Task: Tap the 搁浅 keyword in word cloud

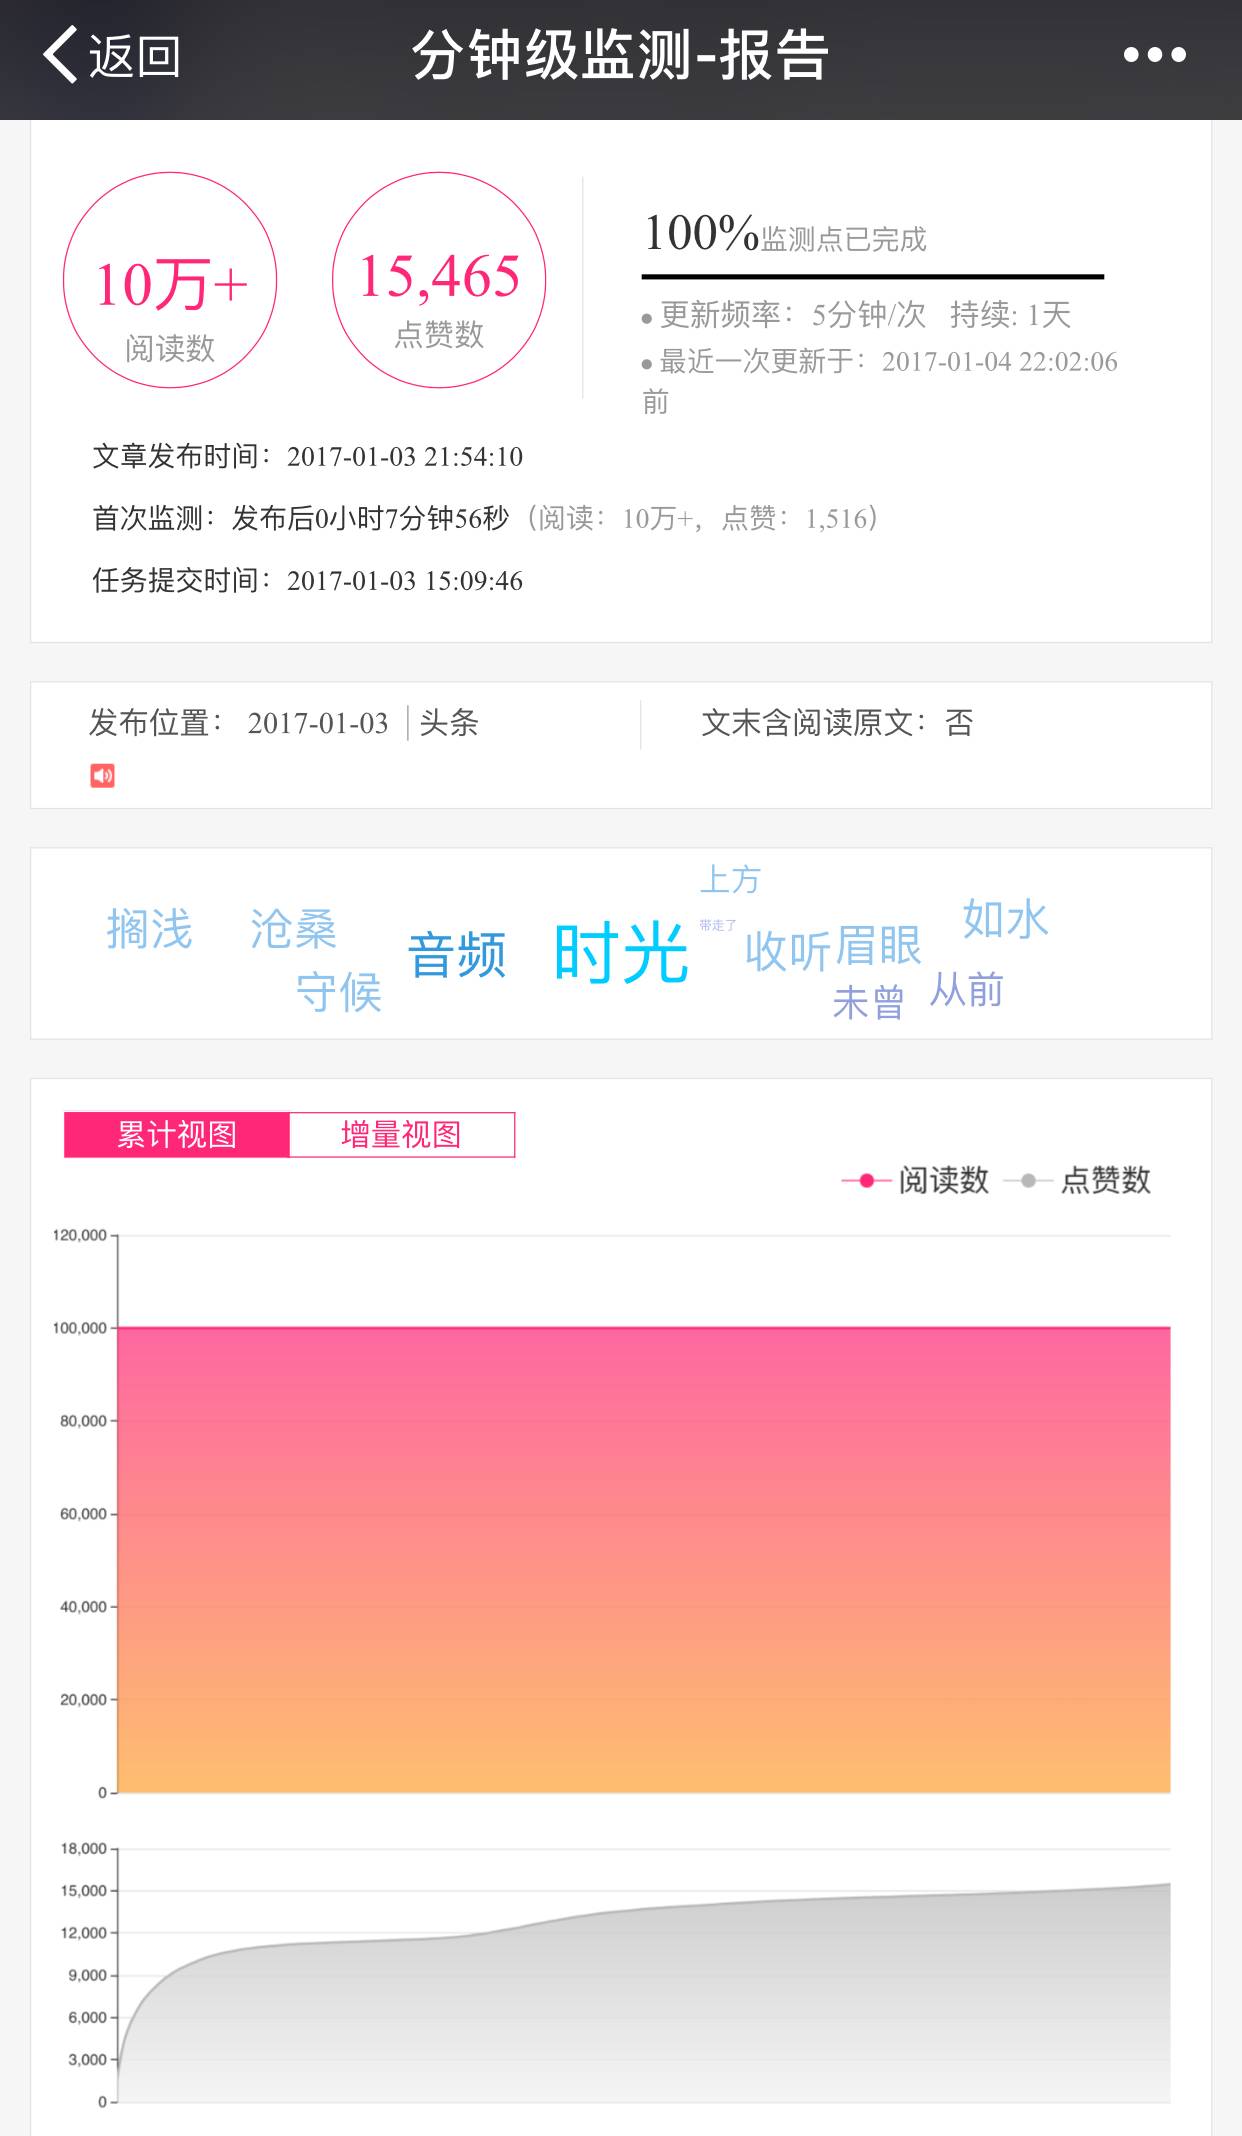Action: [149, 929]
